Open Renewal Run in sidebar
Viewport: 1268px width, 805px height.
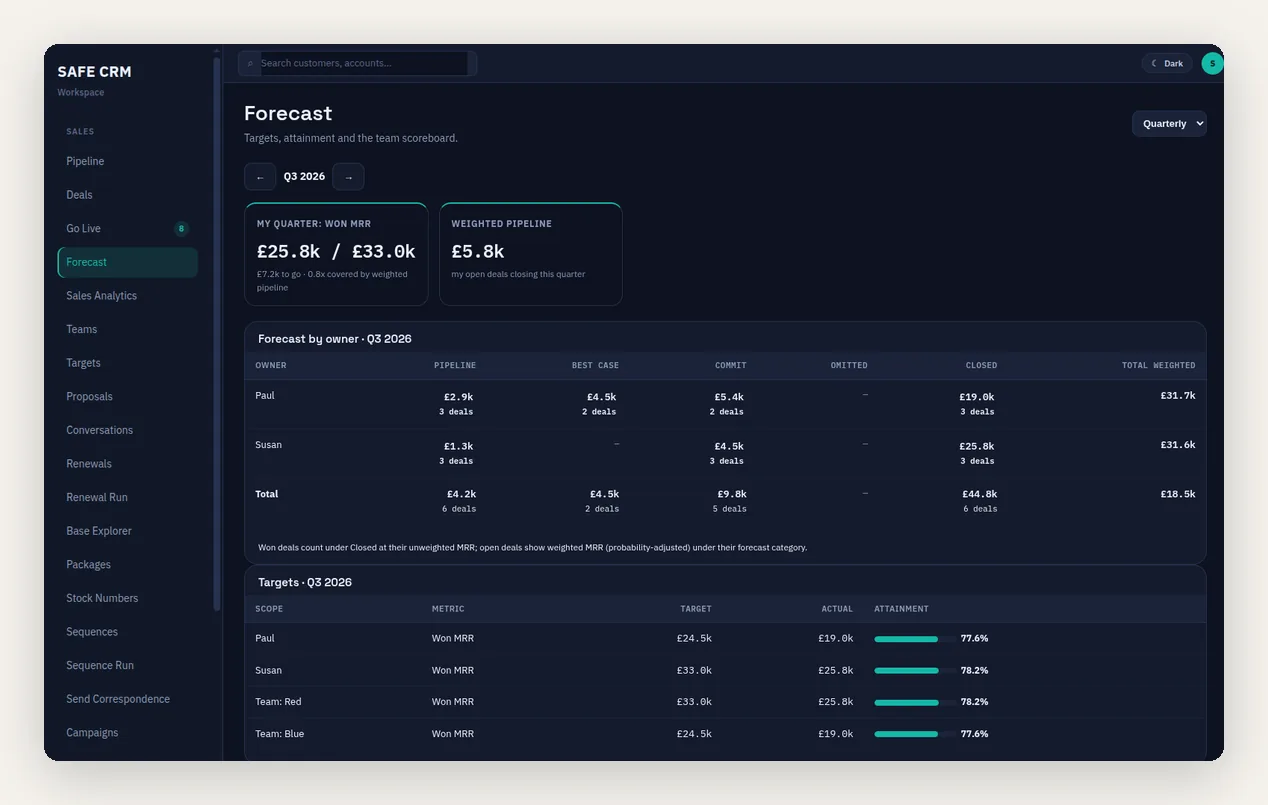click(x=128, y=497)
